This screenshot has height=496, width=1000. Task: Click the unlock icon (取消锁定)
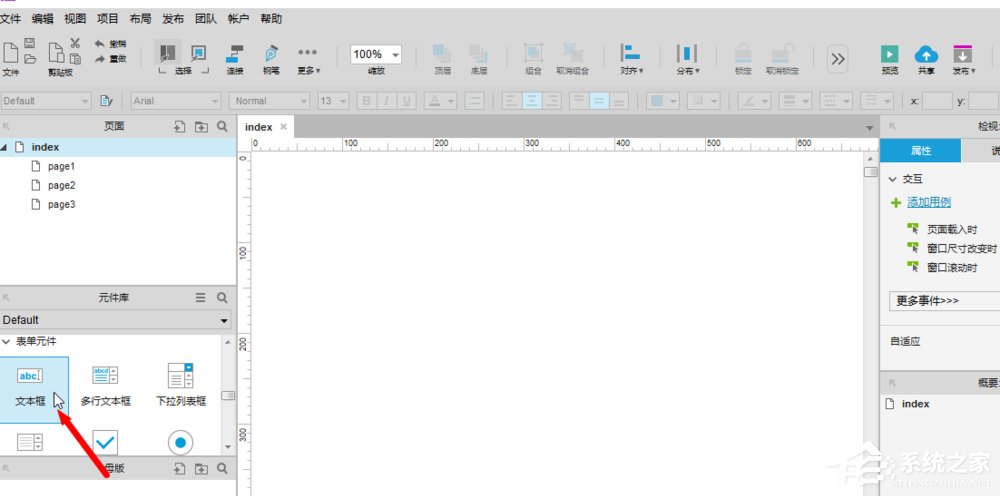pyautogui.click(x=781, y=54)
